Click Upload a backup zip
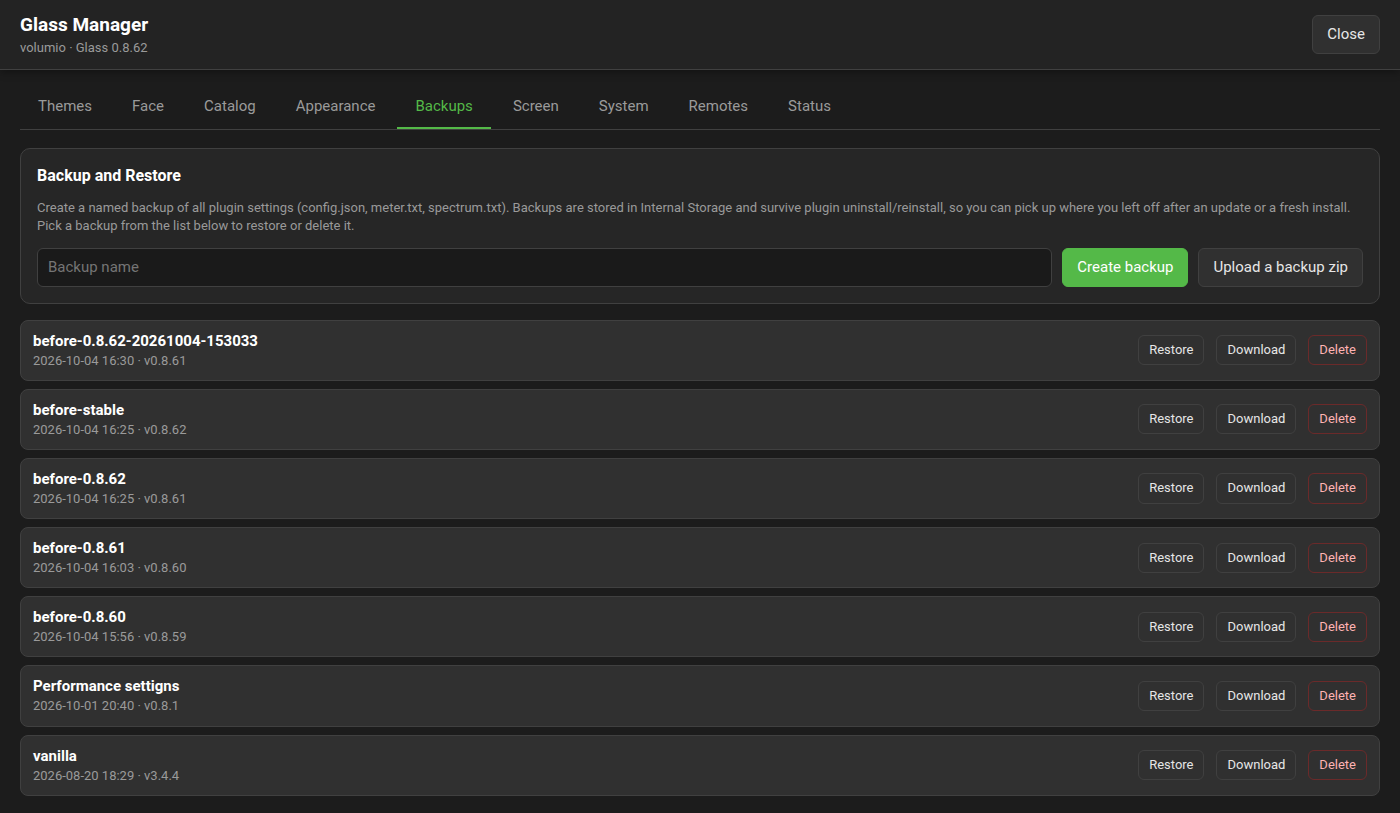The height and width of the screenshot is (813, 1400). coord(1280,267)
